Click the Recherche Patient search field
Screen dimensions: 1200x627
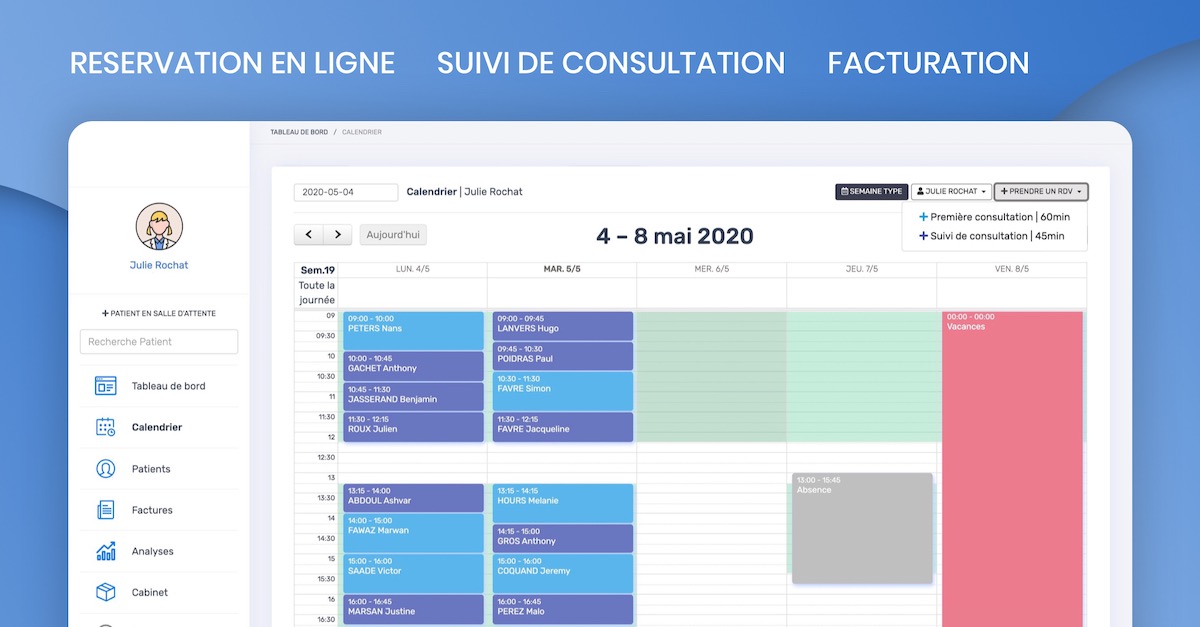pyautogui.click(x=159, y=342)
